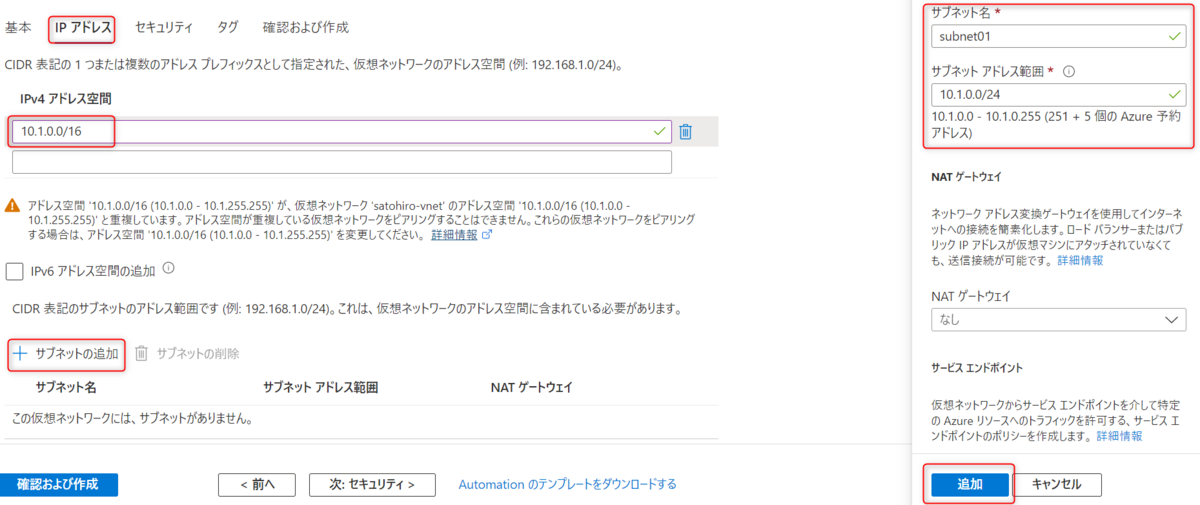Go to the タグ tab

[227, 27]
